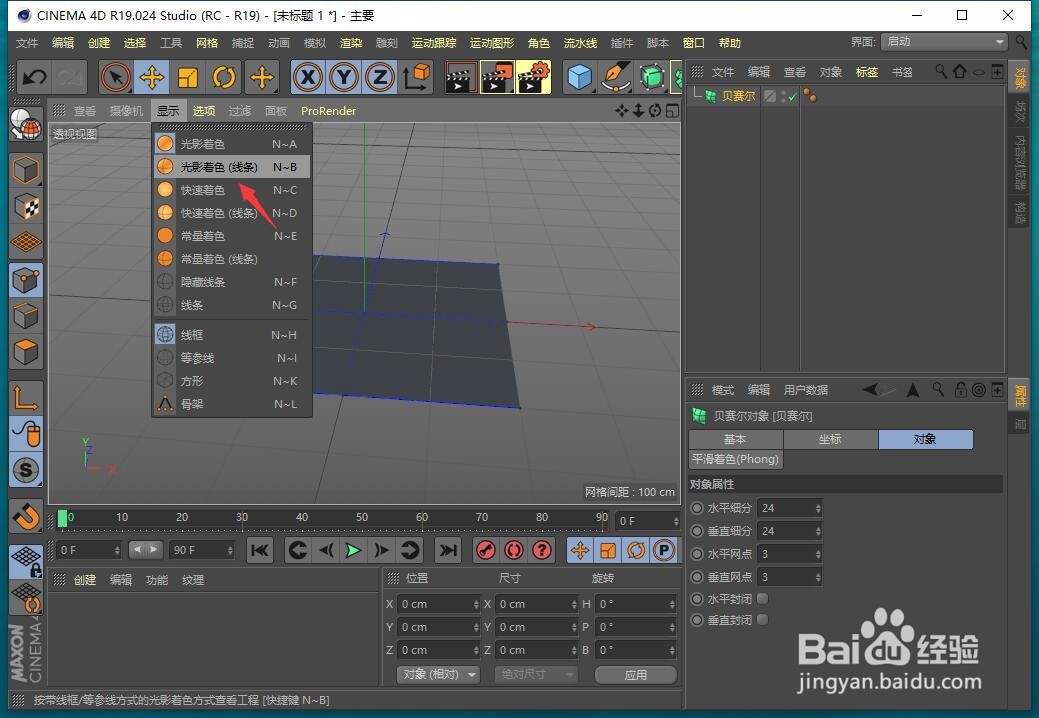Image resolution: width=1039 pixels, height=718 pixels.
Task: Open 绝对尺寸 dropdown
Action: coord(536,674)
